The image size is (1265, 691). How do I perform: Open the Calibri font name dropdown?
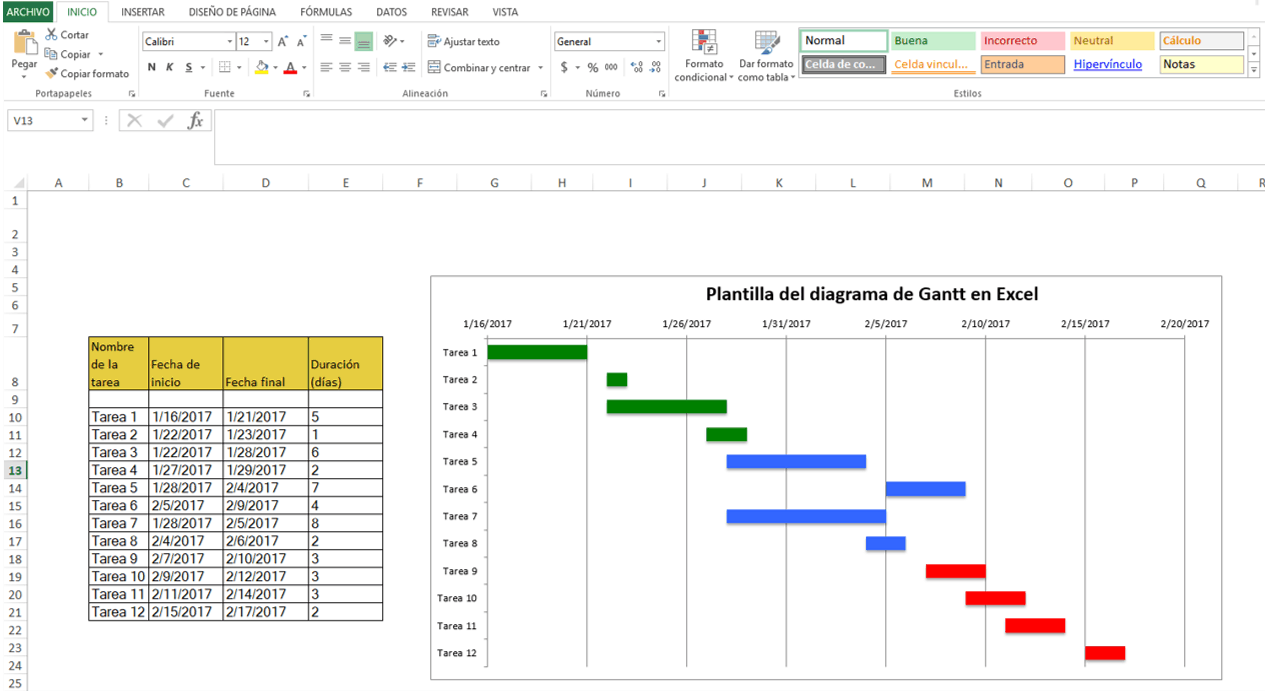click(229, 42)
